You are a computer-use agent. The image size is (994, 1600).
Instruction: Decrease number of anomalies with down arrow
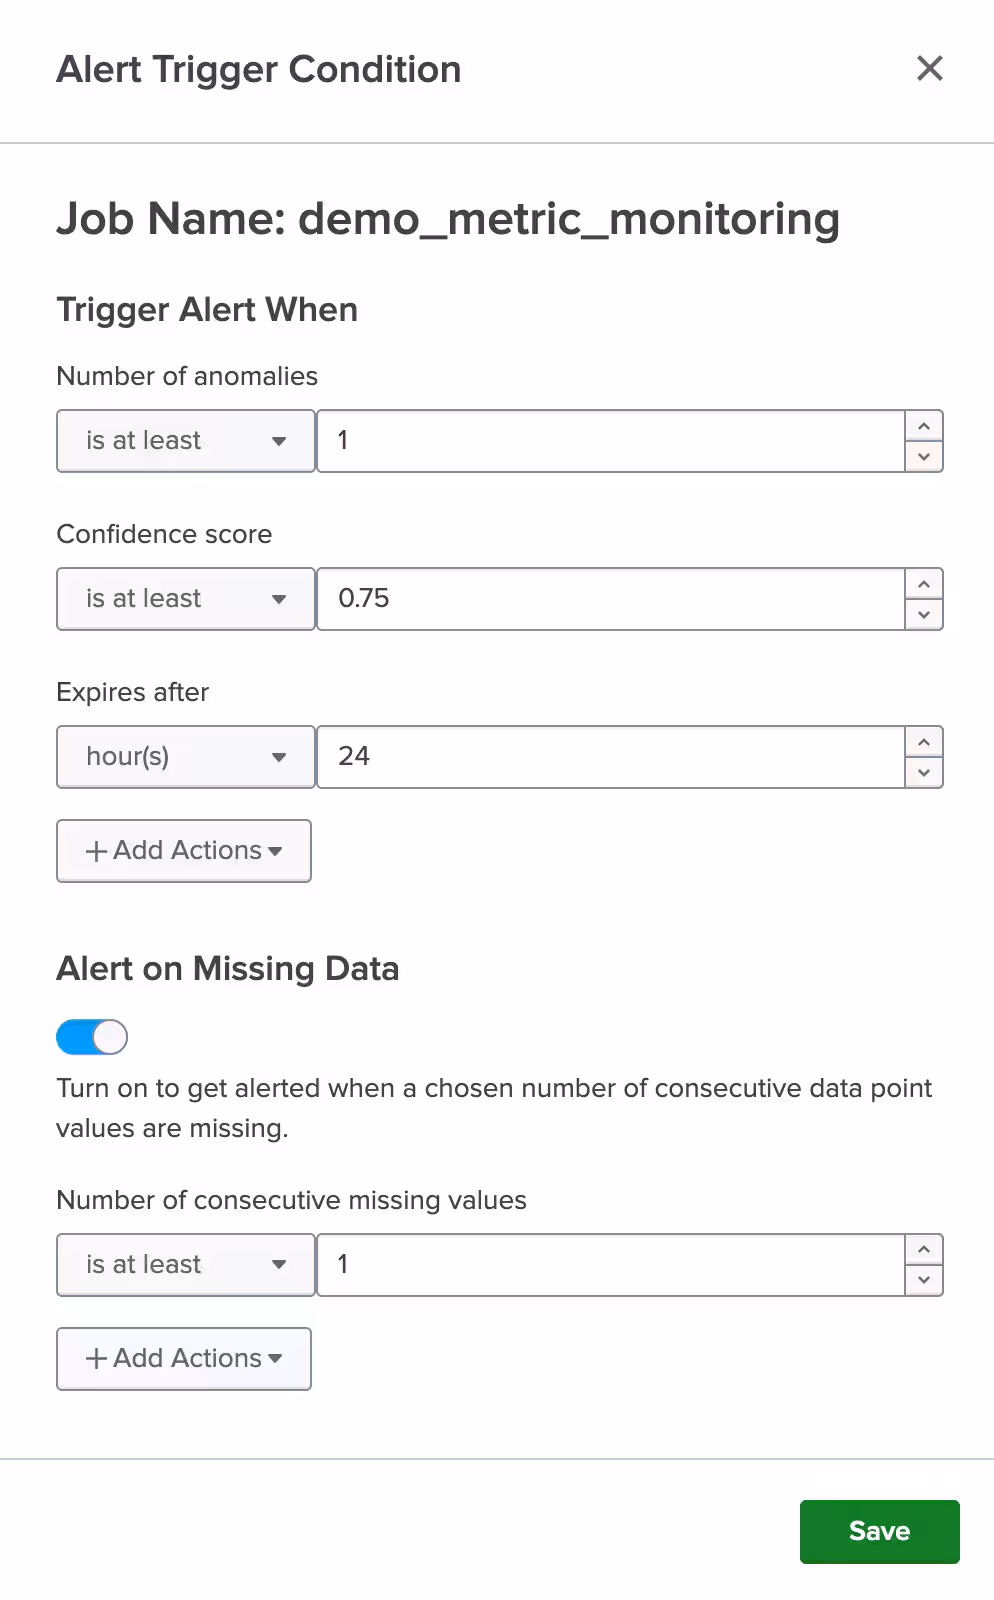point(924,456)
